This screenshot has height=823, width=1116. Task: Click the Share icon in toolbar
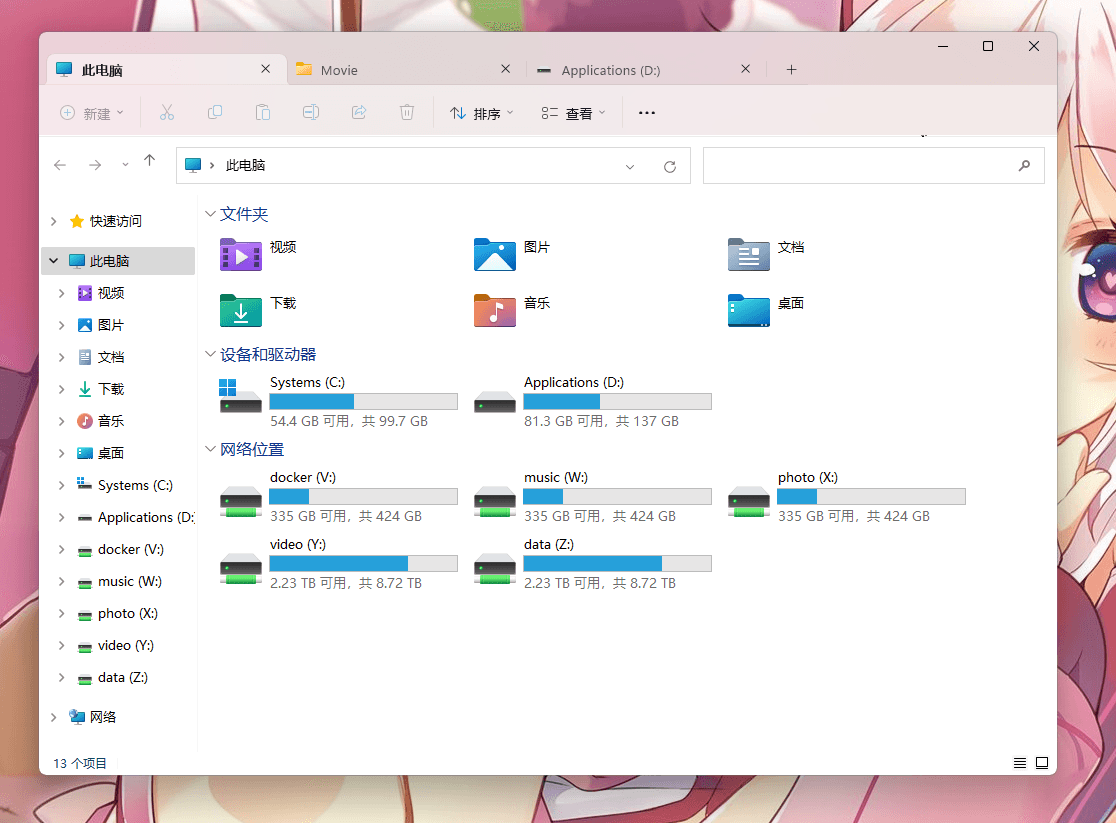pos(359,113)
